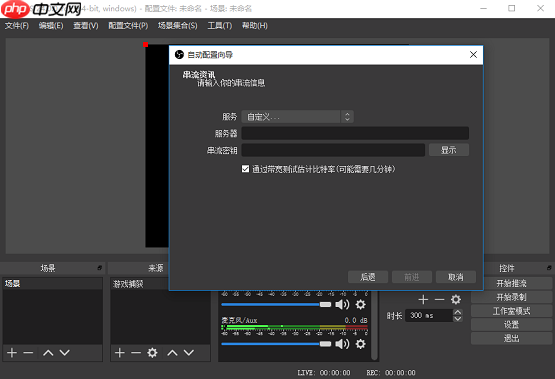Click 开始录制 to start recording
This screenshot has width=555, height=379.
pyautogui.click(x=511, y=297)
